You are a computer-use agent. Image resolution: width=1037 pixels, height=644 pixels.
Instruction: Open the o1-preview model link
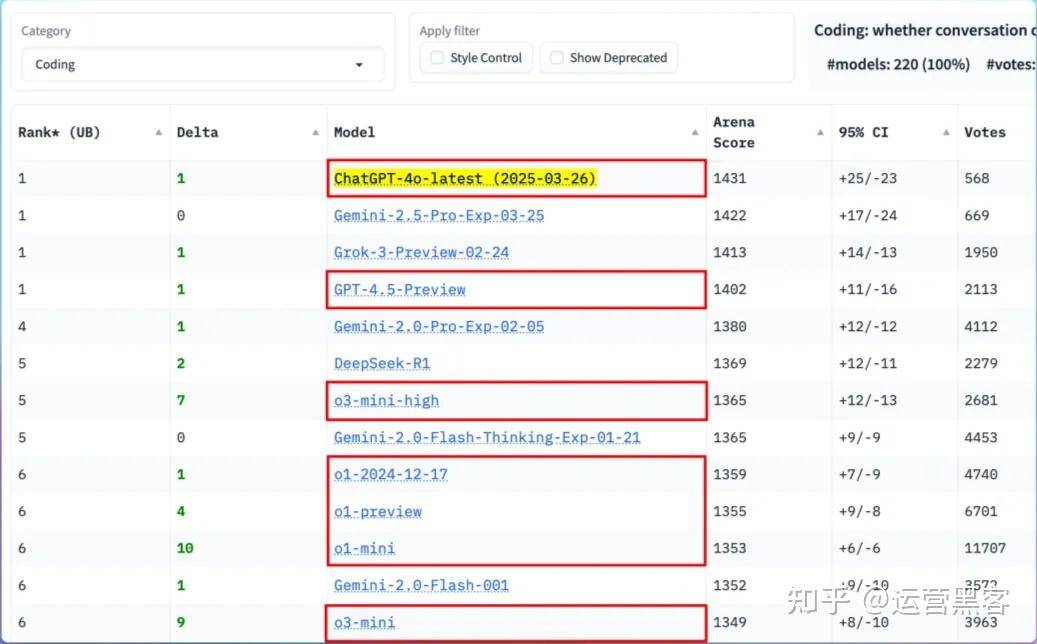[378, 512]
